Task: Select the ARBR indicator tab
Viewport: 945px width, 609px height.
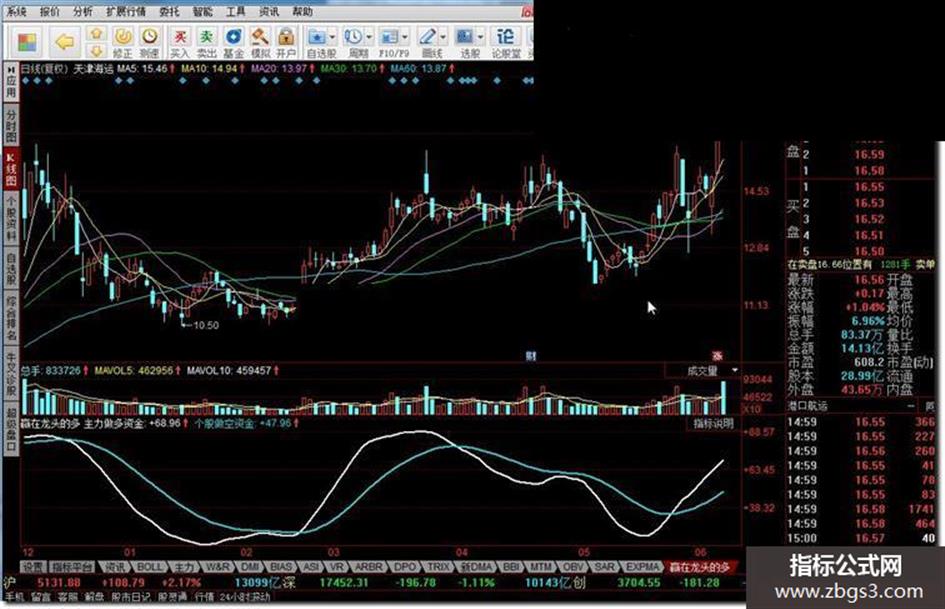Action: point(368,567)
